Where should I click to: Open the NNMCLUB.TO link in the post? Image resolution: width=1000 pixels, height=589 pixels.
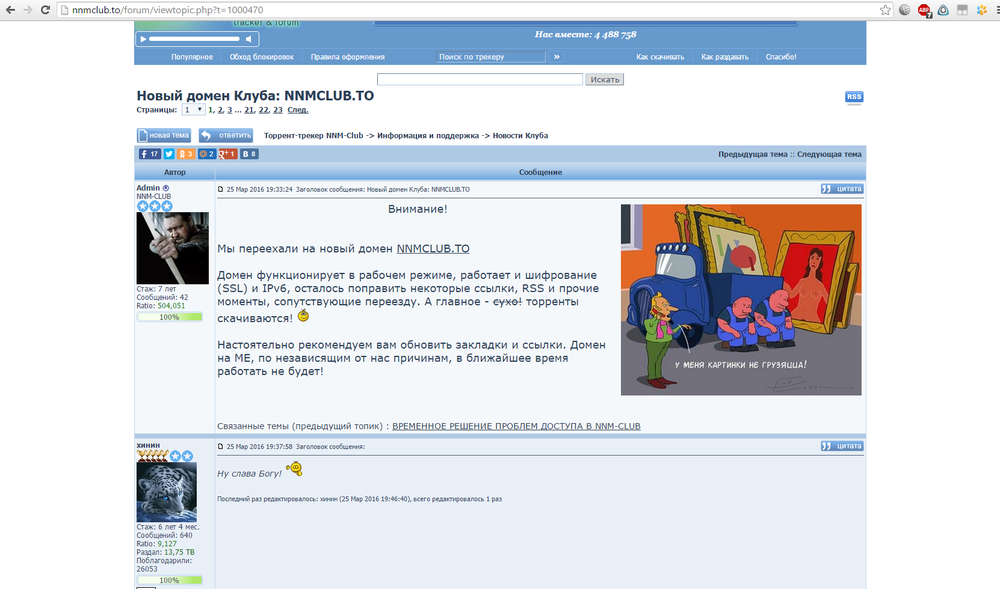click(x=433, y=249)
